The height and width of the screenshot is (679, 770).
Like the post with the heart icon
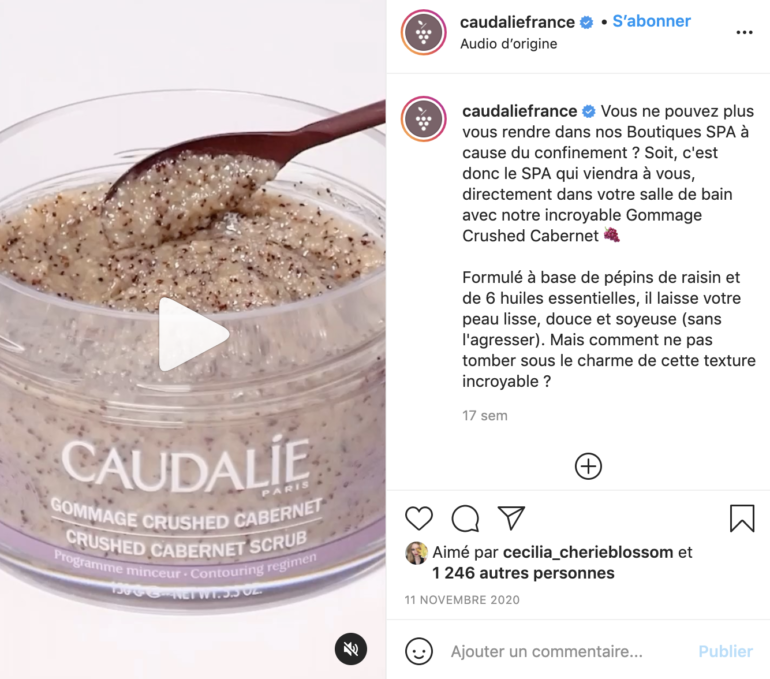pyautogui.click(x=419, y=518)
